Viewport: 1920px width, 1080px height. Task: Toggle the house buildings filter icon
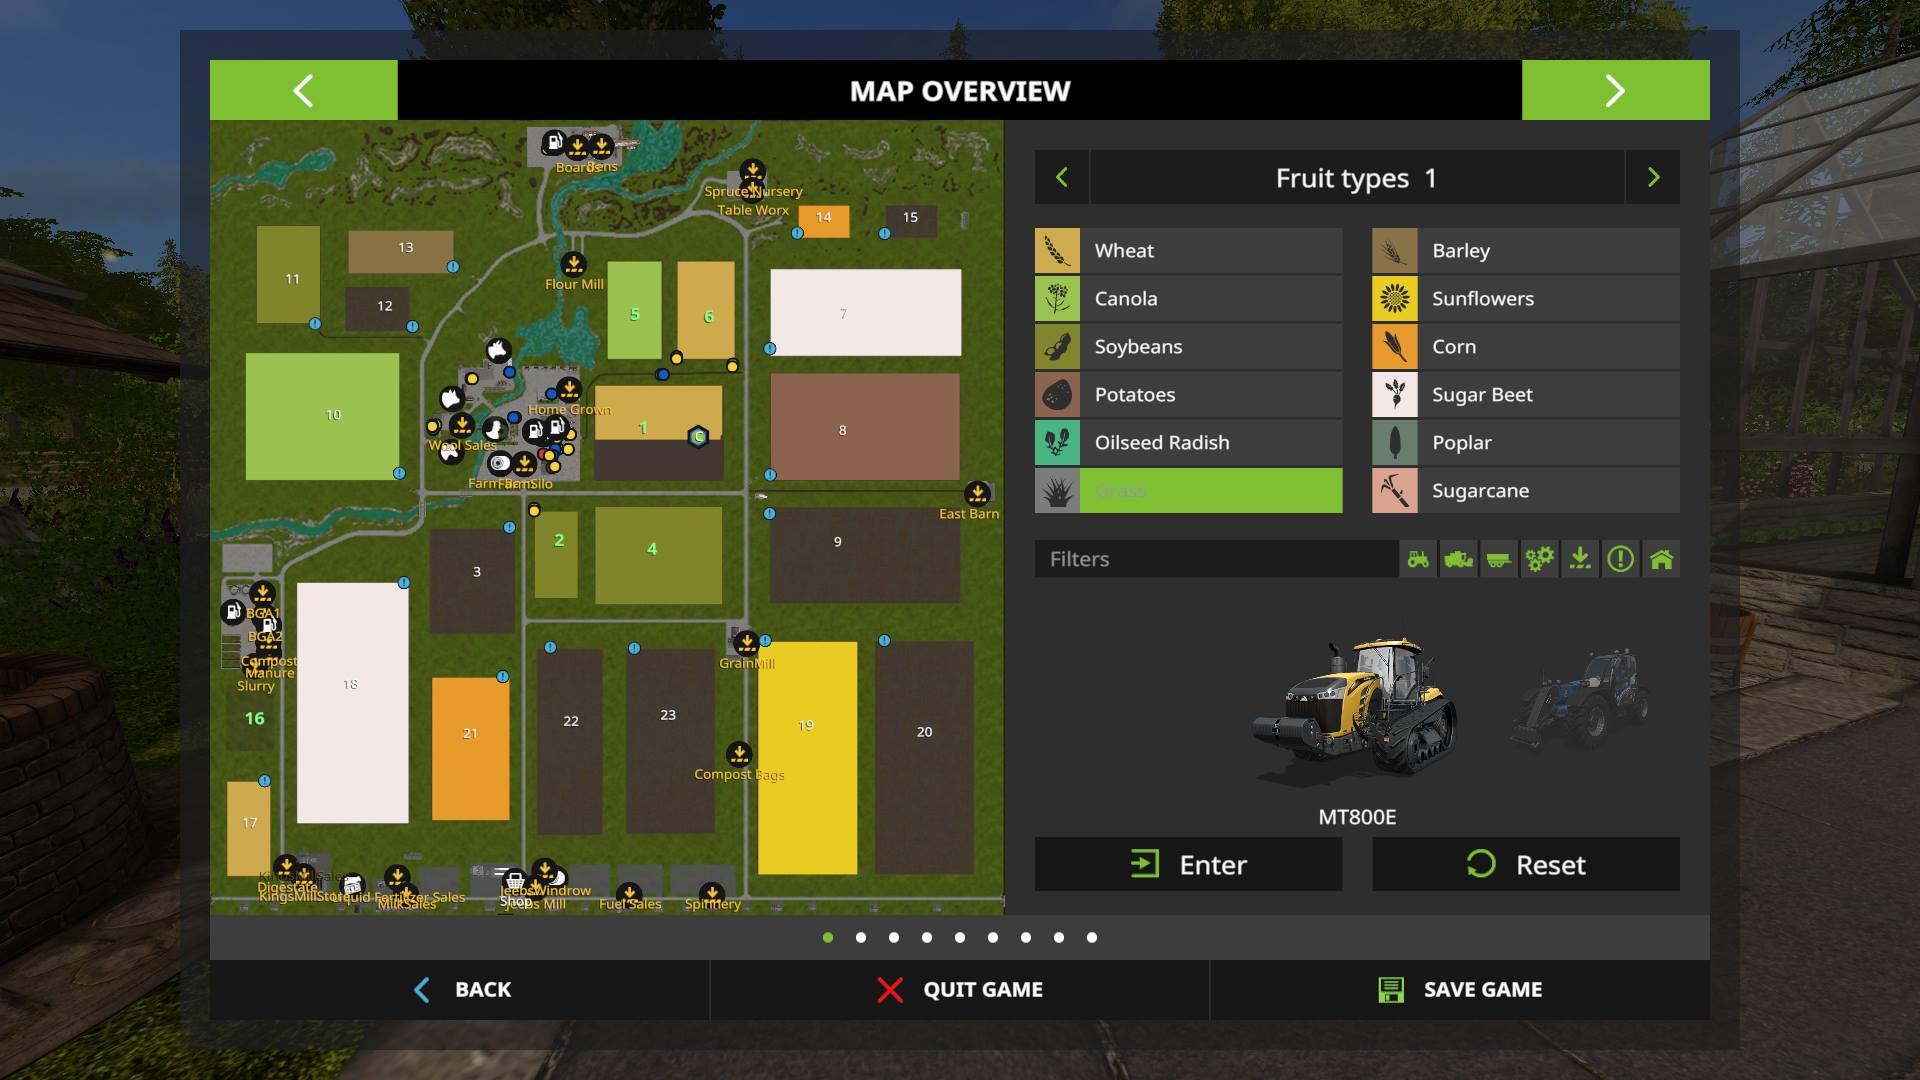[1661, 559]
